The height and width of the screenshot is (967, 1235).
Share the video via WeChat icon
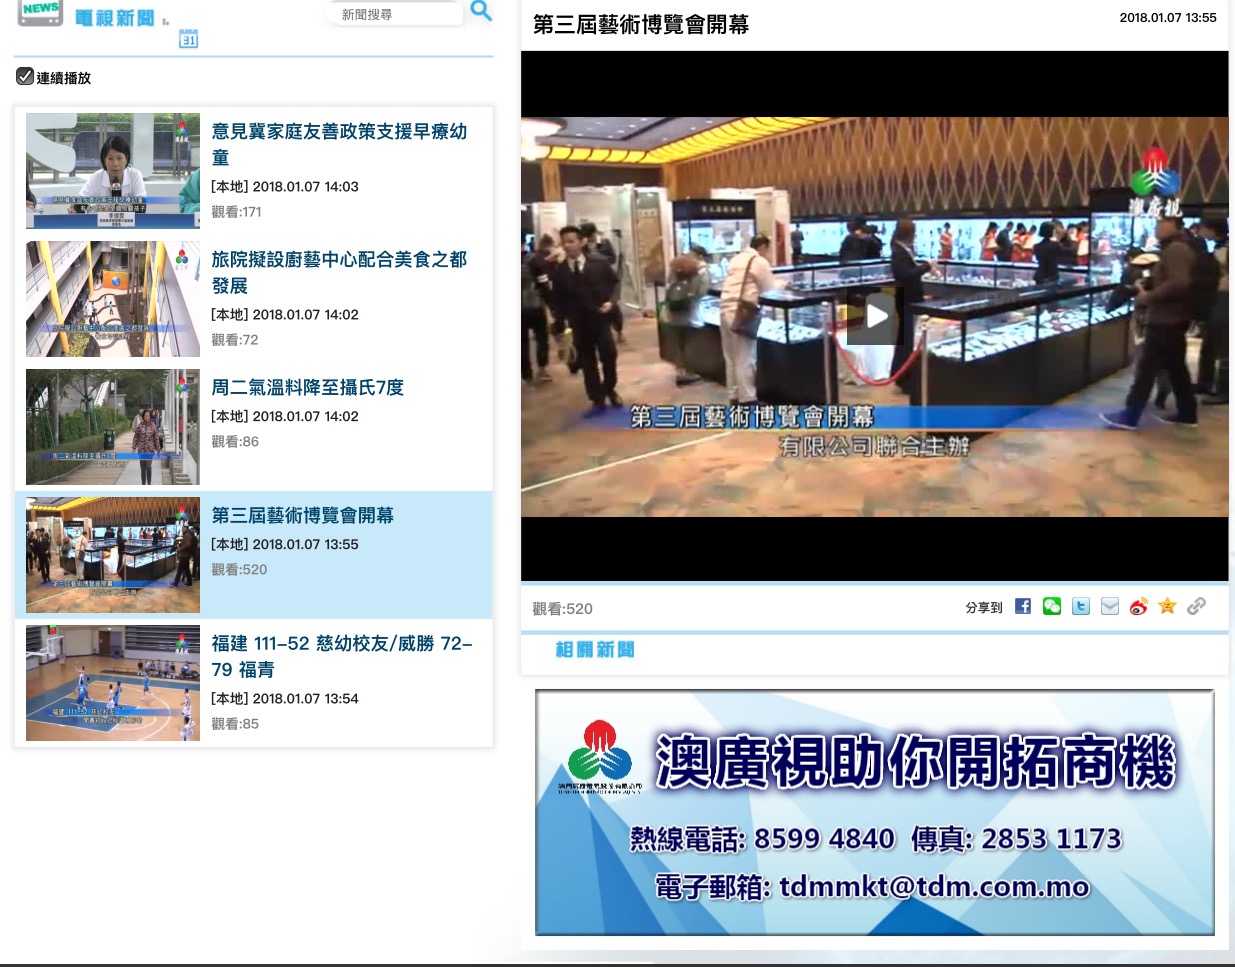click(1051, 606)
